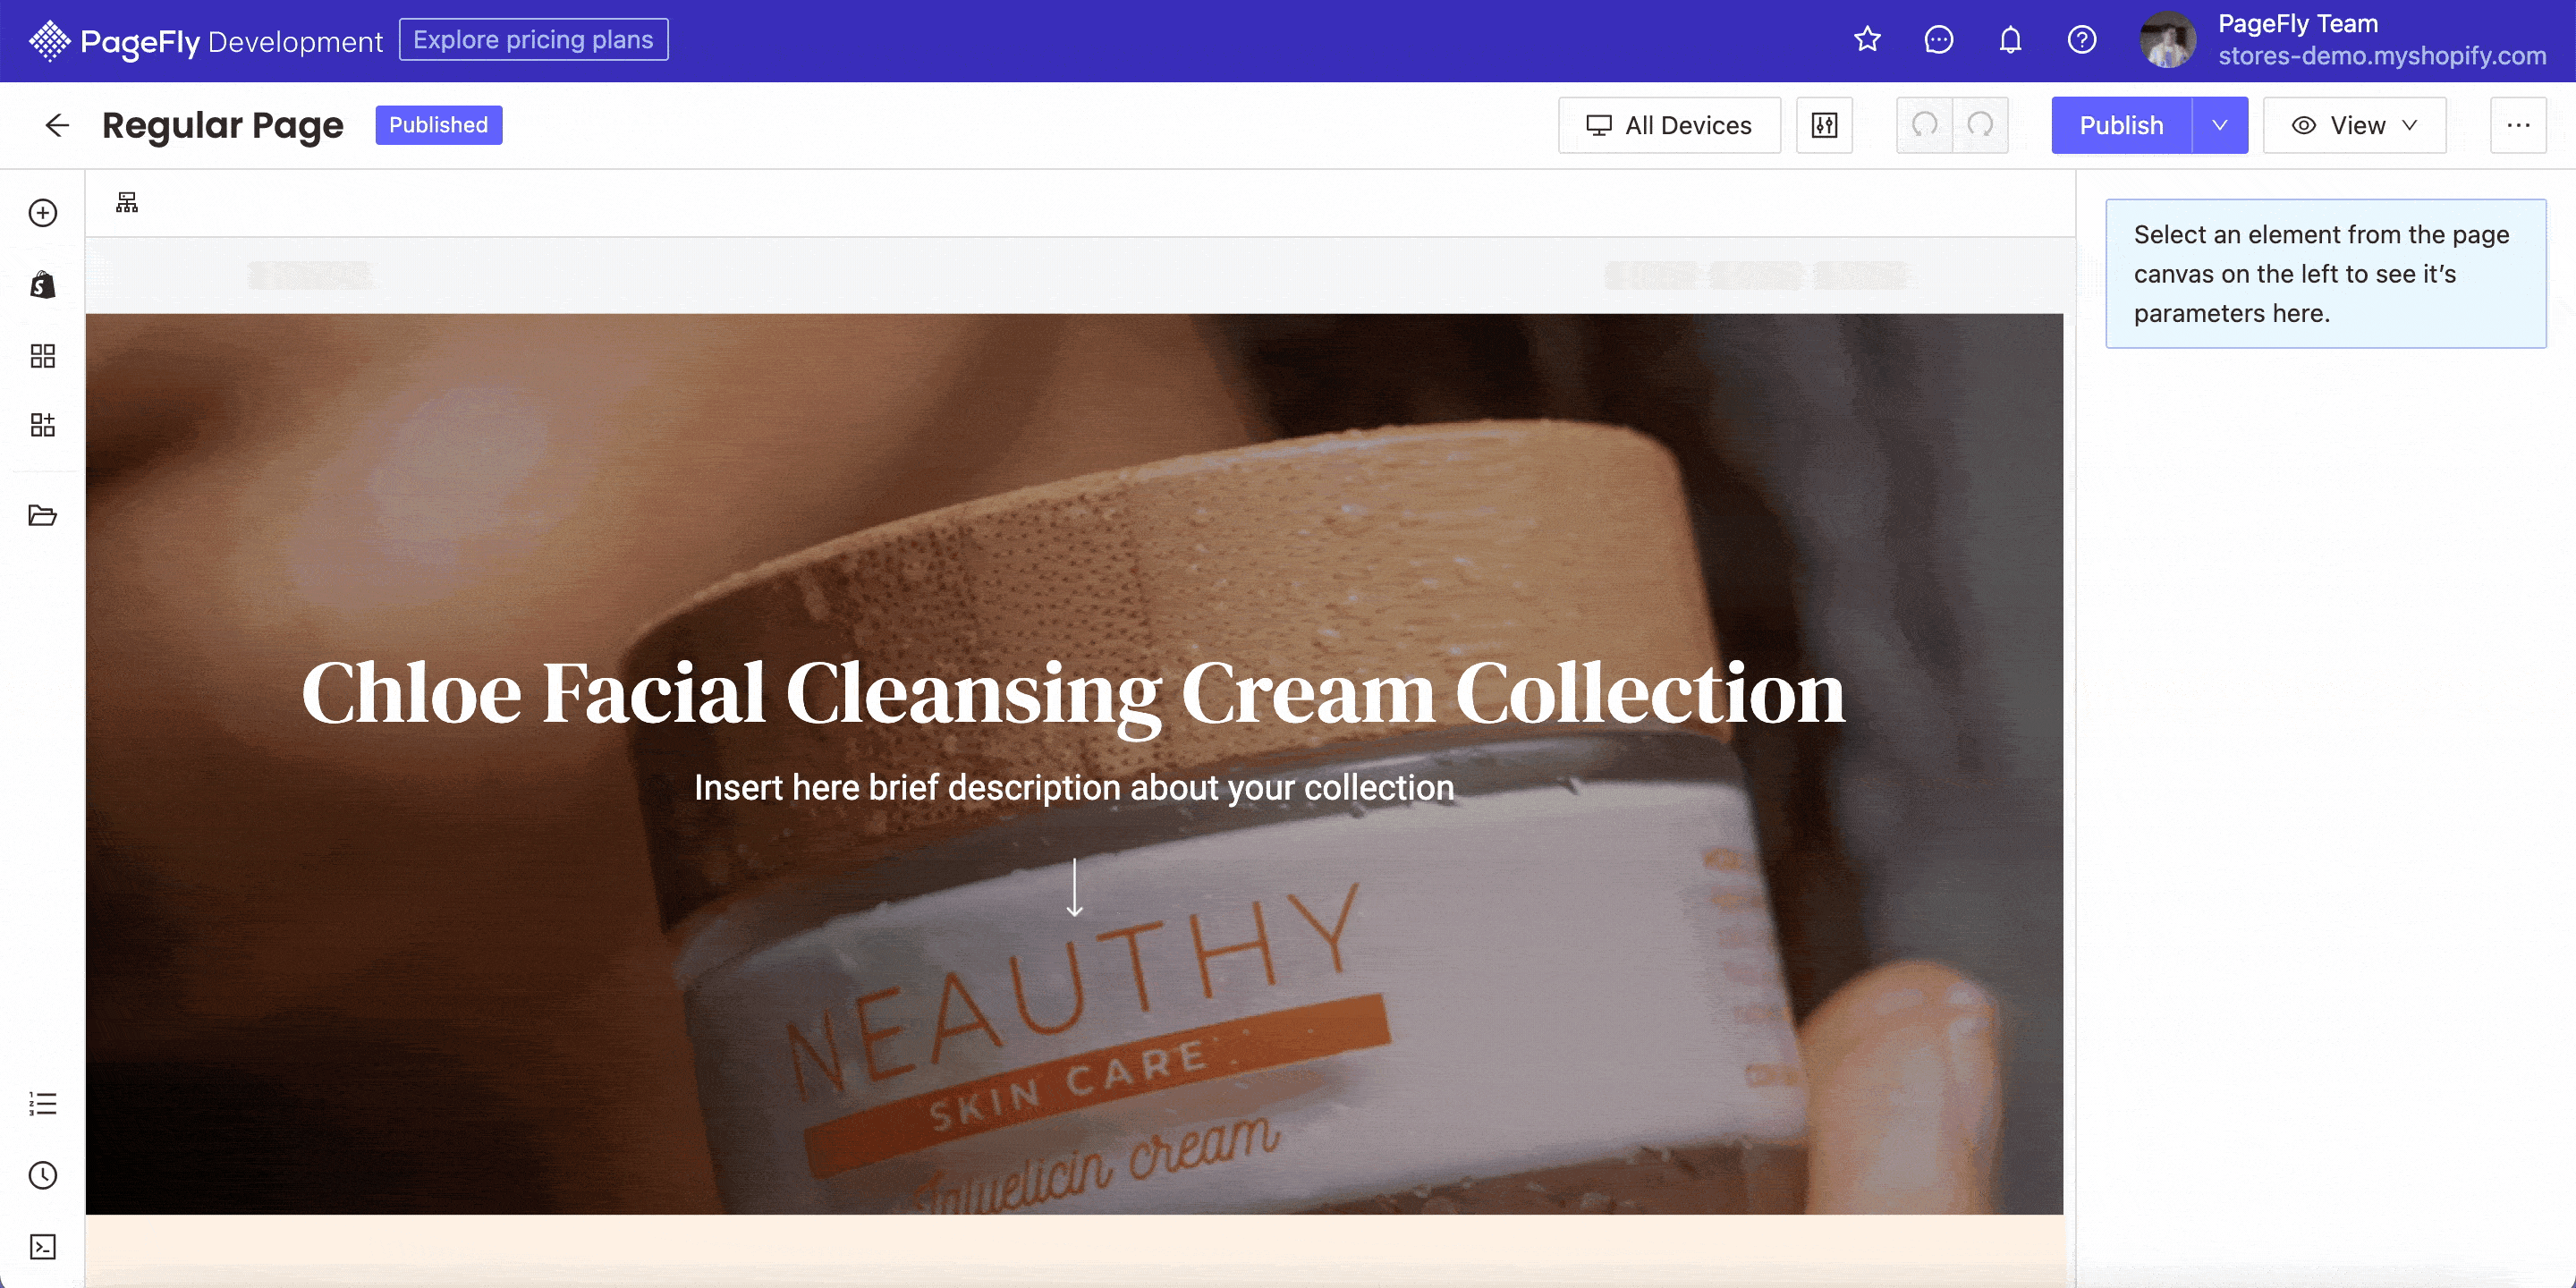Go back using the left arrow

tap(57, 125)
